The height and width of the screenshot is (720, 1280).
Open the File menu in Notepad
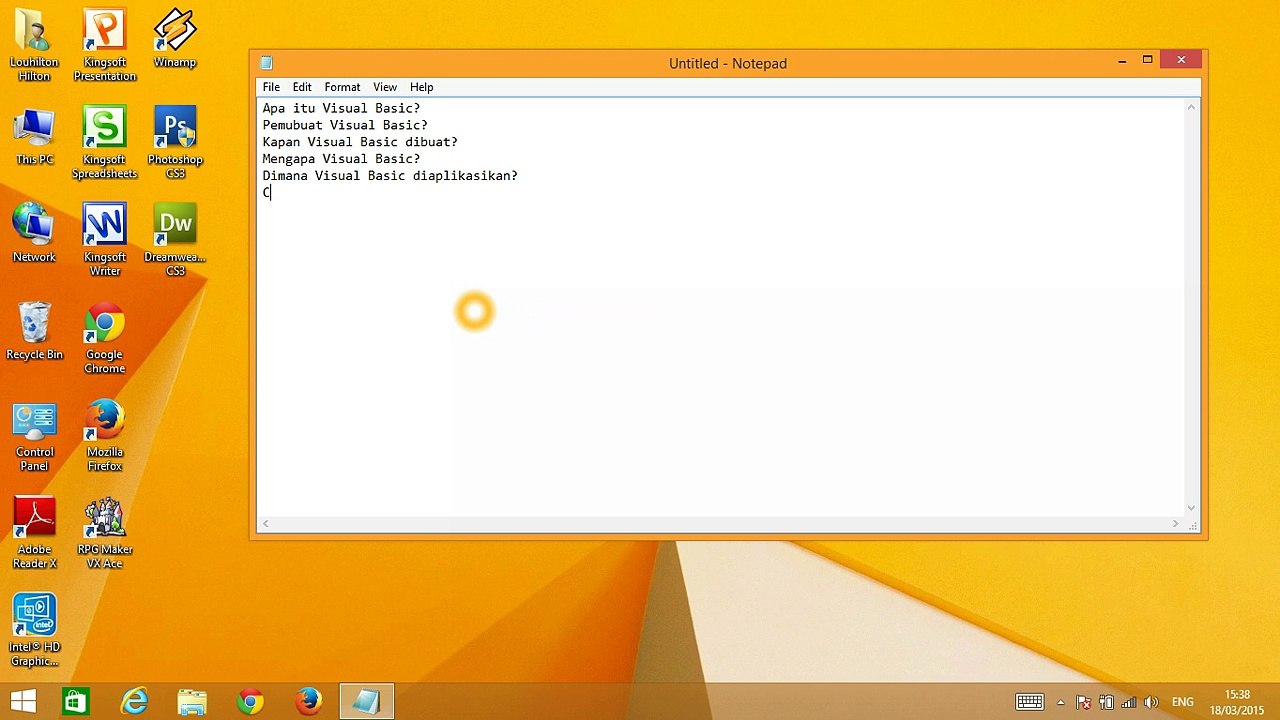click(x=271, y=87)
